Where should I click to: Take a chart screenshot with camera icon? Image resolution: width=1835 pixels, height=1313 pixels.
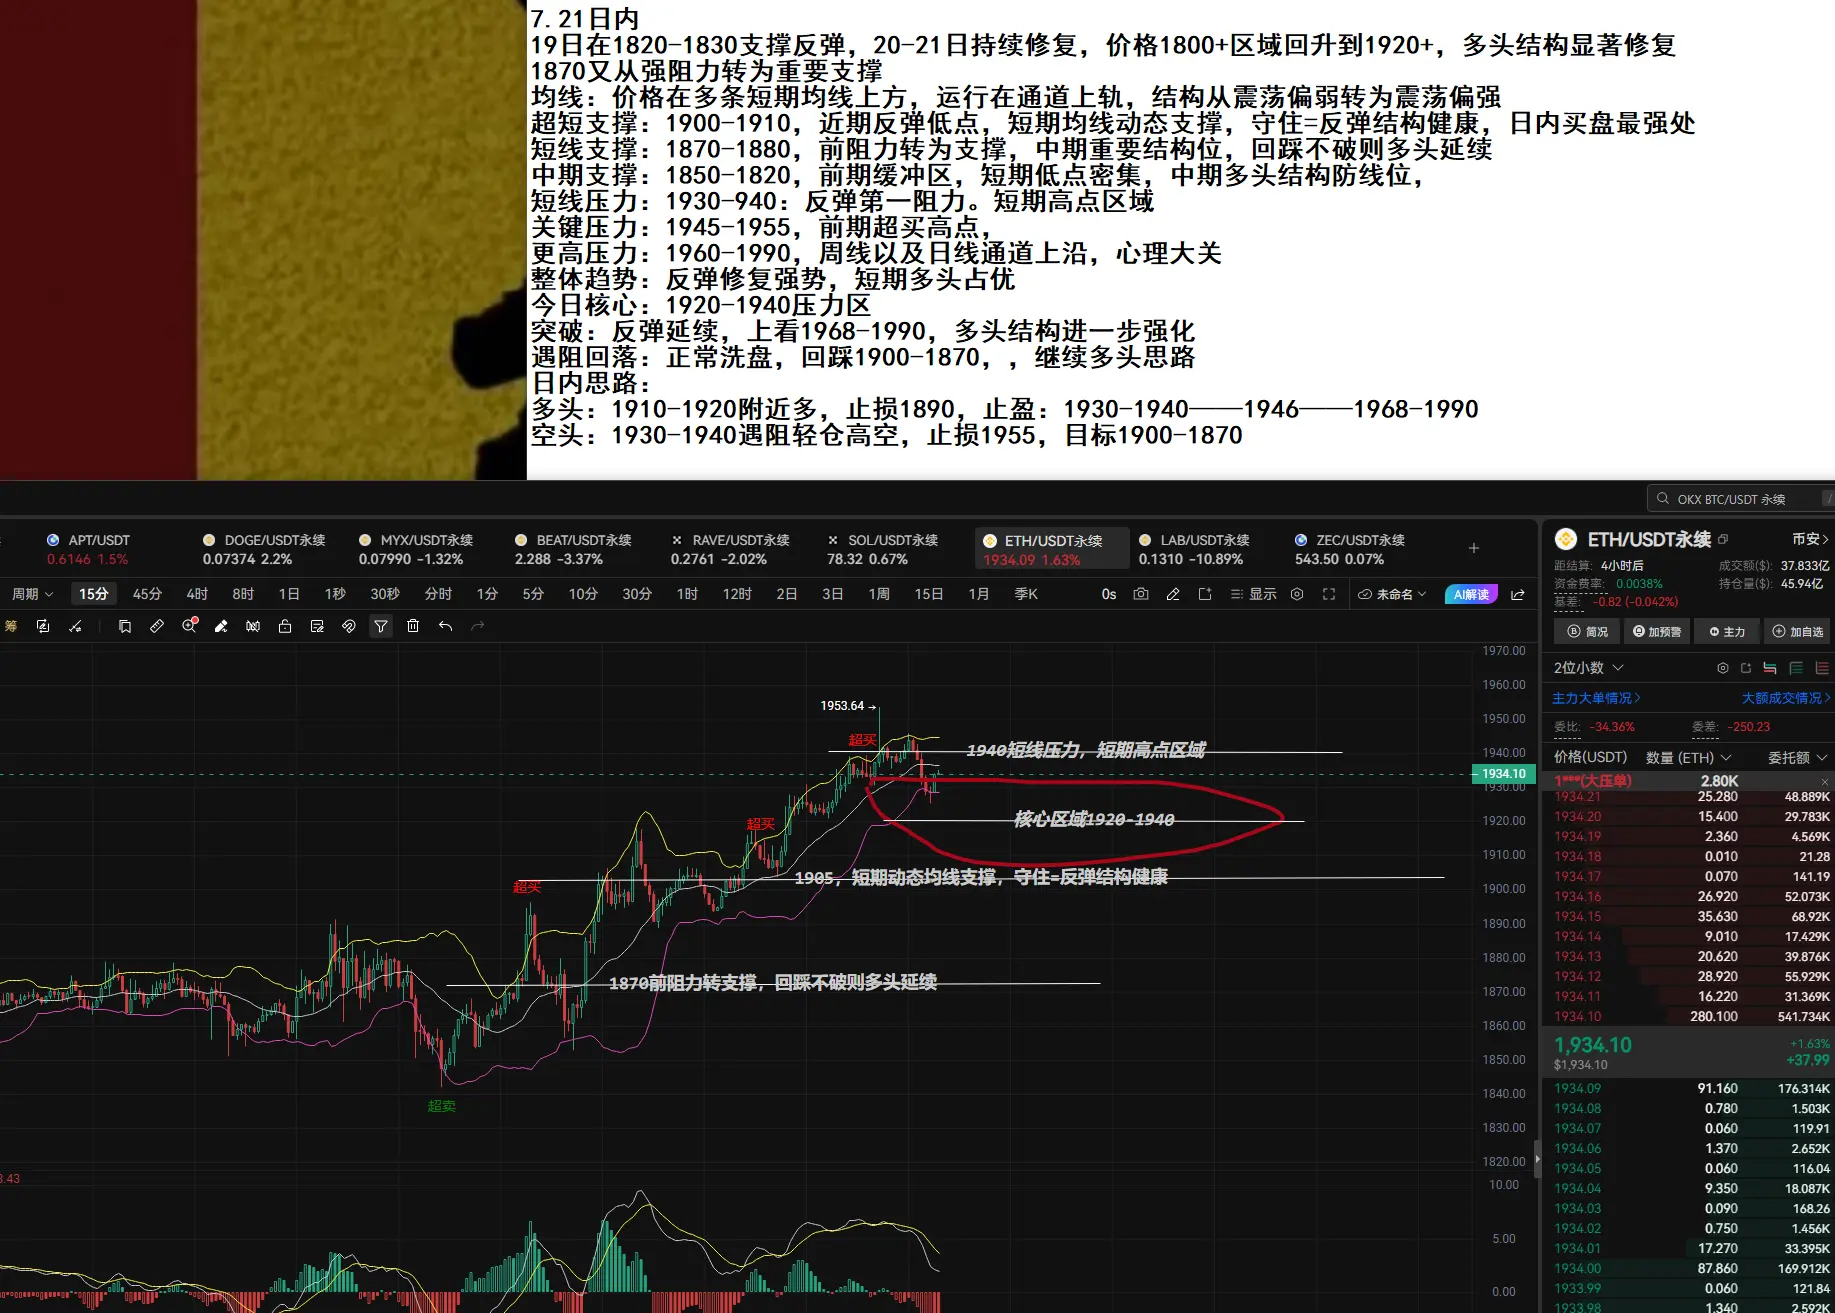(1141, 594)
